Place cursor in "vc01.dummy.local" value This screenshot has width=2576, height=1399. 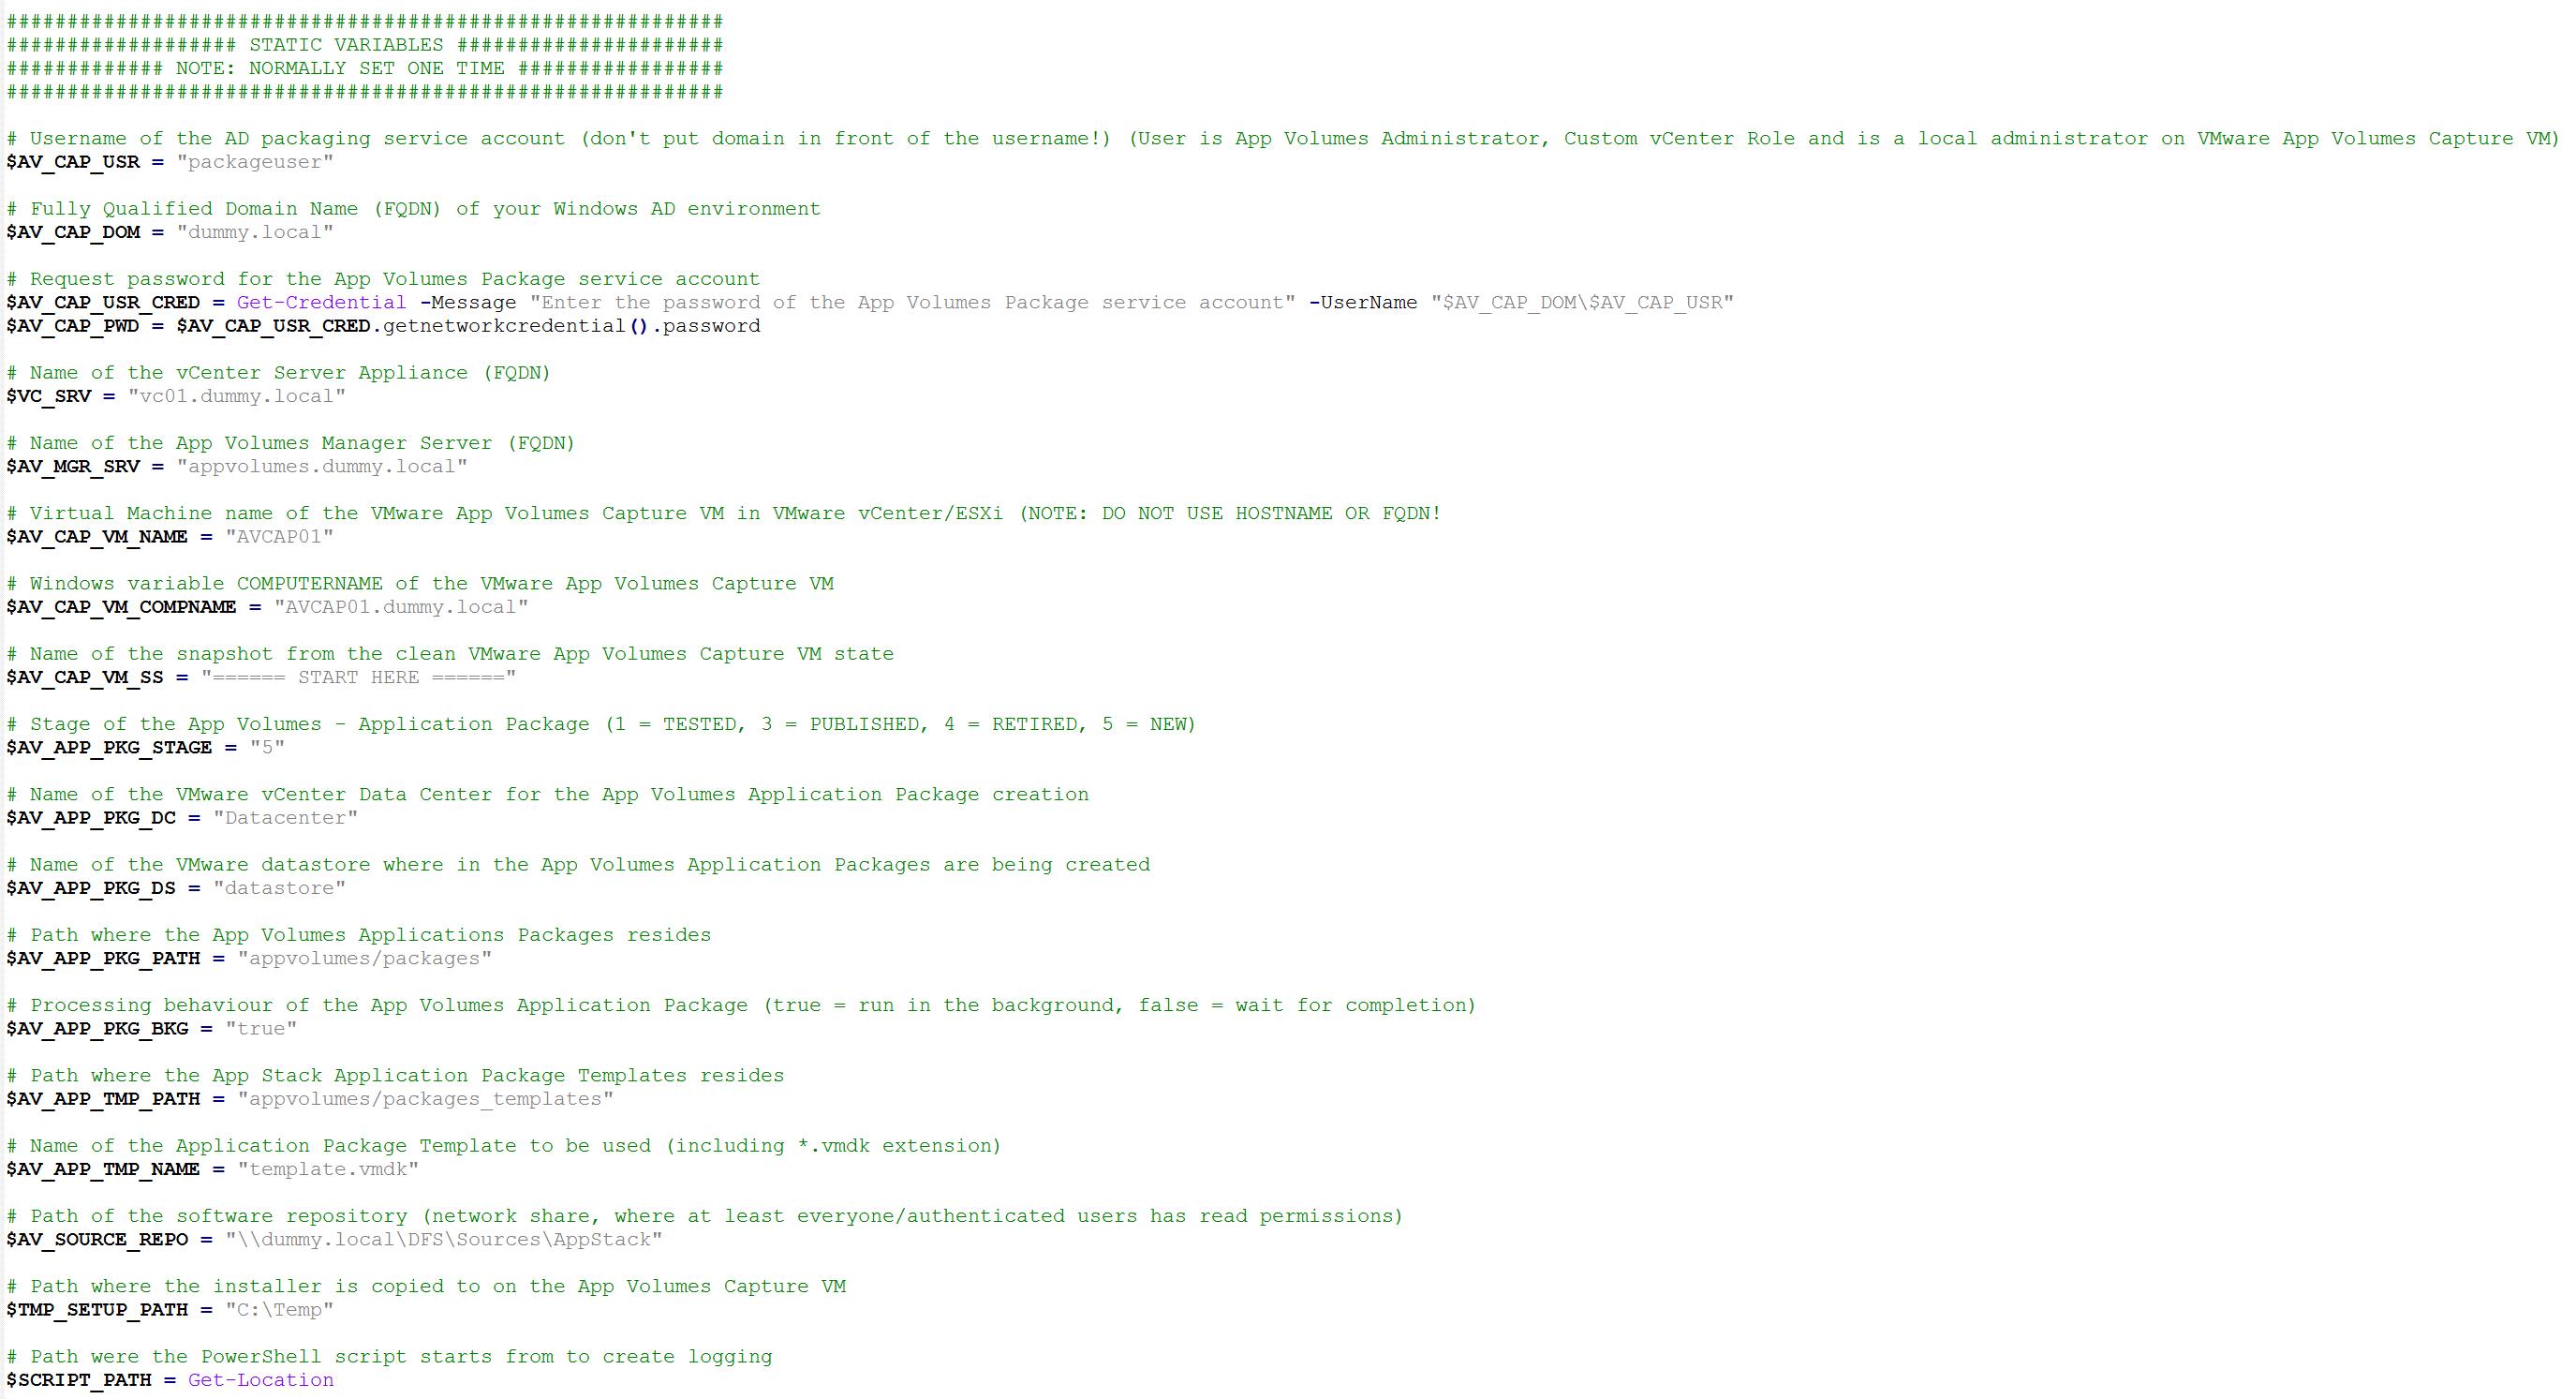pos(237,396)
